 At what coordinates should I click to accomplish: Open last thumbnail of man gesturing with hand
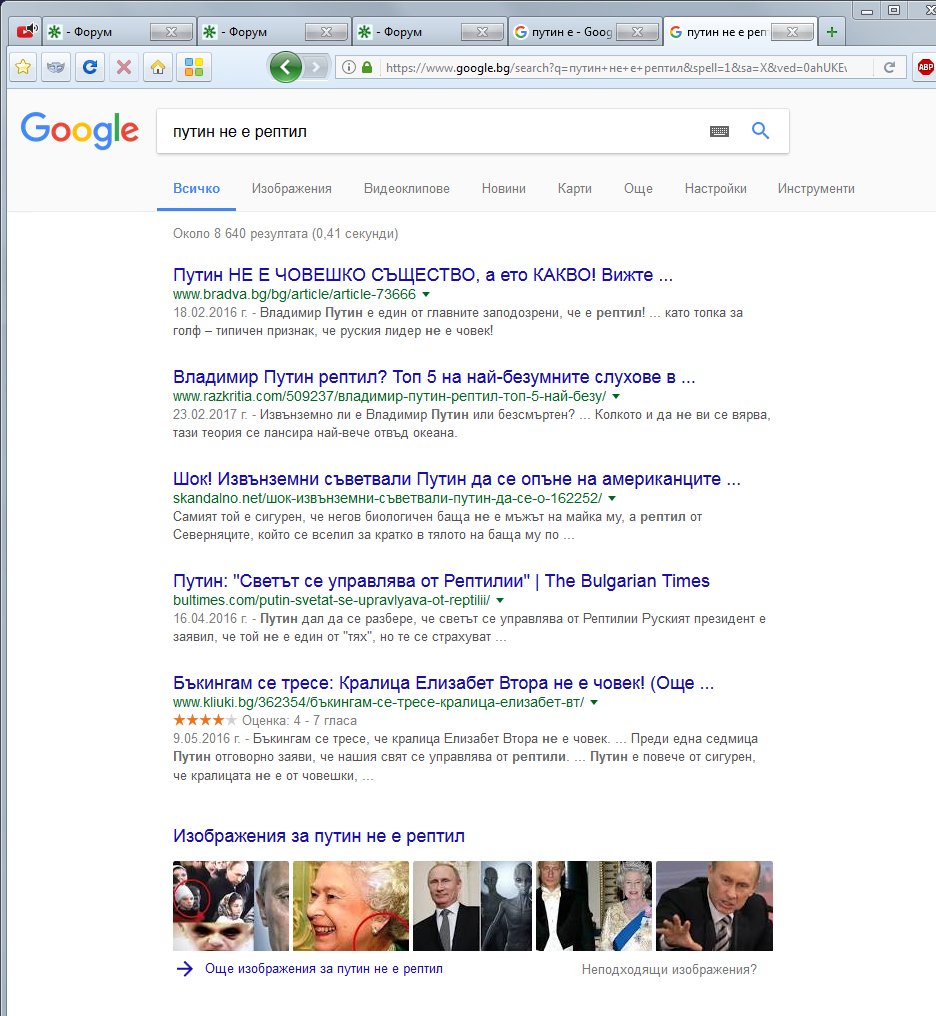click(x=714, y=906)
